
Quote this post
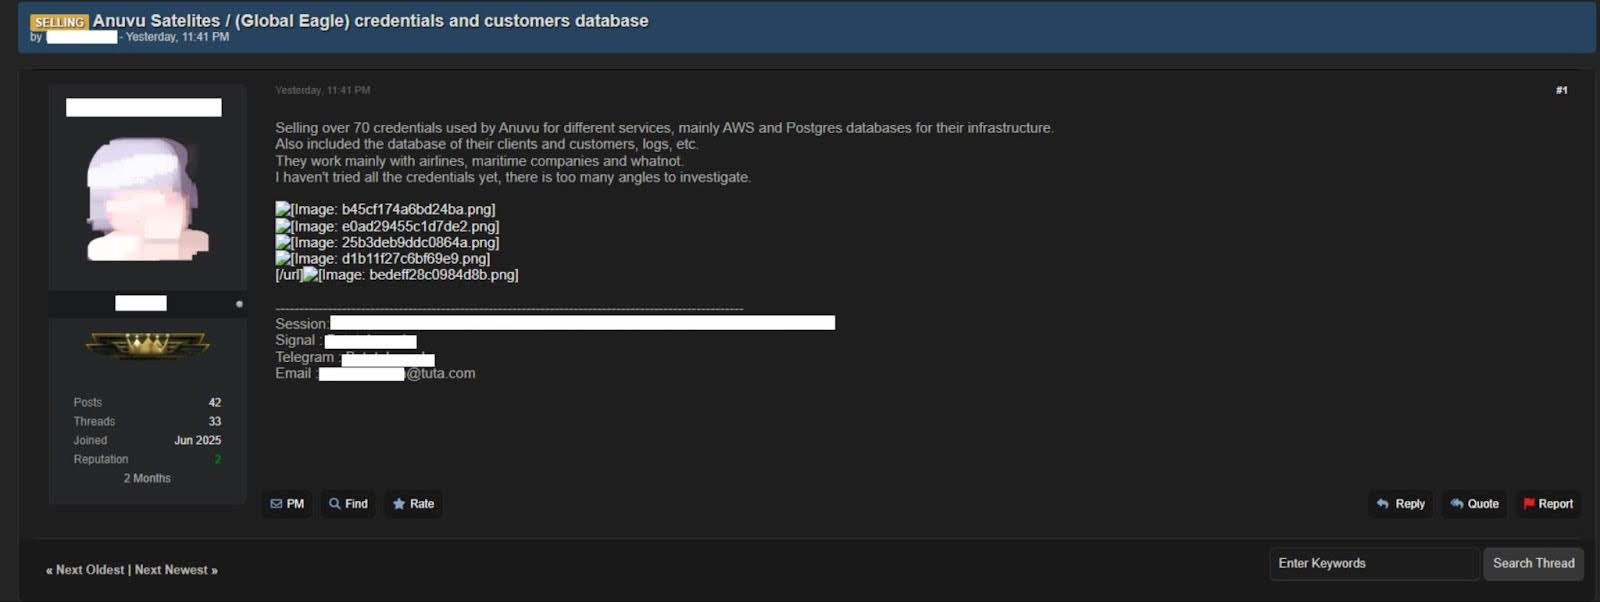click(x=1475, y=504)
